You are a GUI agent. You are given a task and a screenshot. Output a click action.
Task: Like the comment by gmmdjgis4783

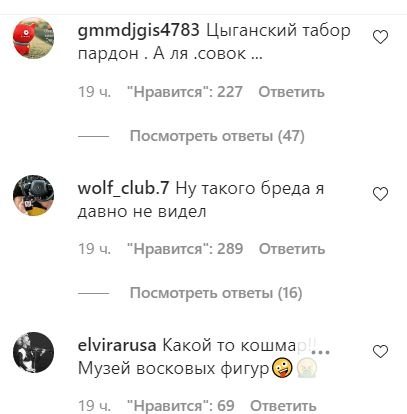click(x=380, y=37)
